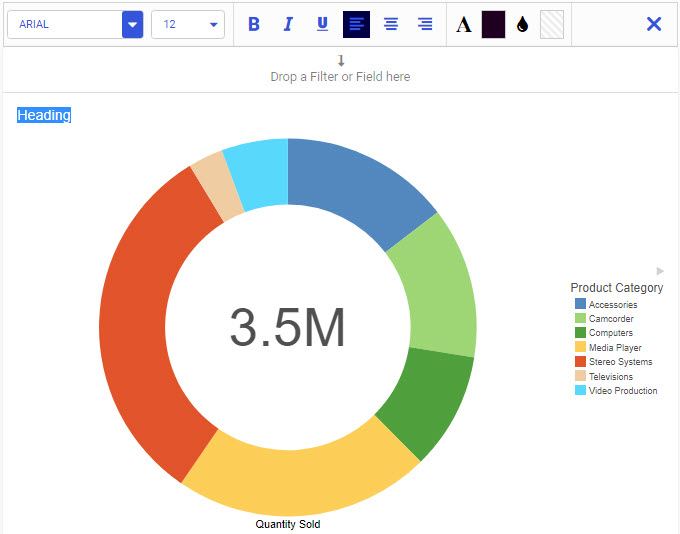The height and width of the screenshot is (534, 680).
Task: Open the background fill droplet icon
Action: (x=522, y=25)
